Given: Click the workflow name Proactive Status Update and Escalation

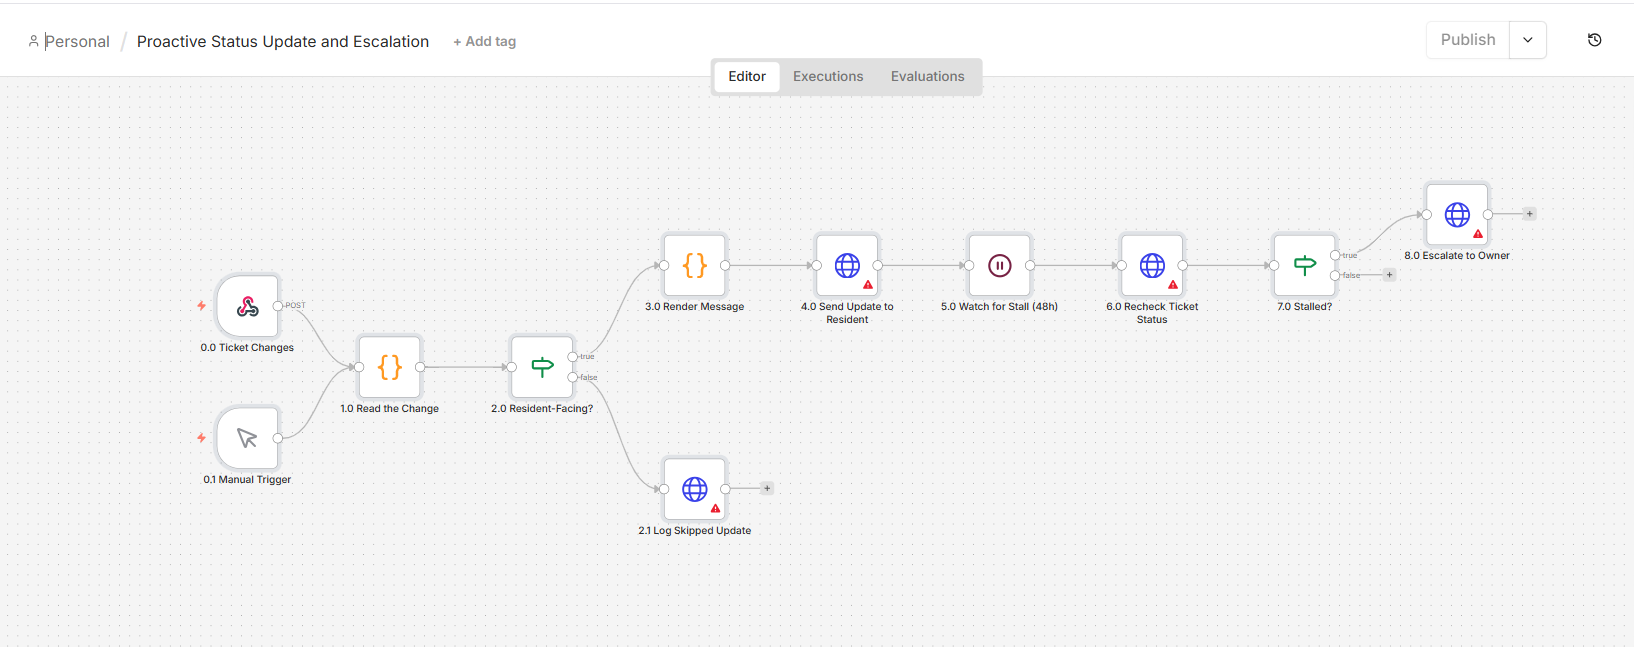Looking at the screenshot, I should coord(283,41).
